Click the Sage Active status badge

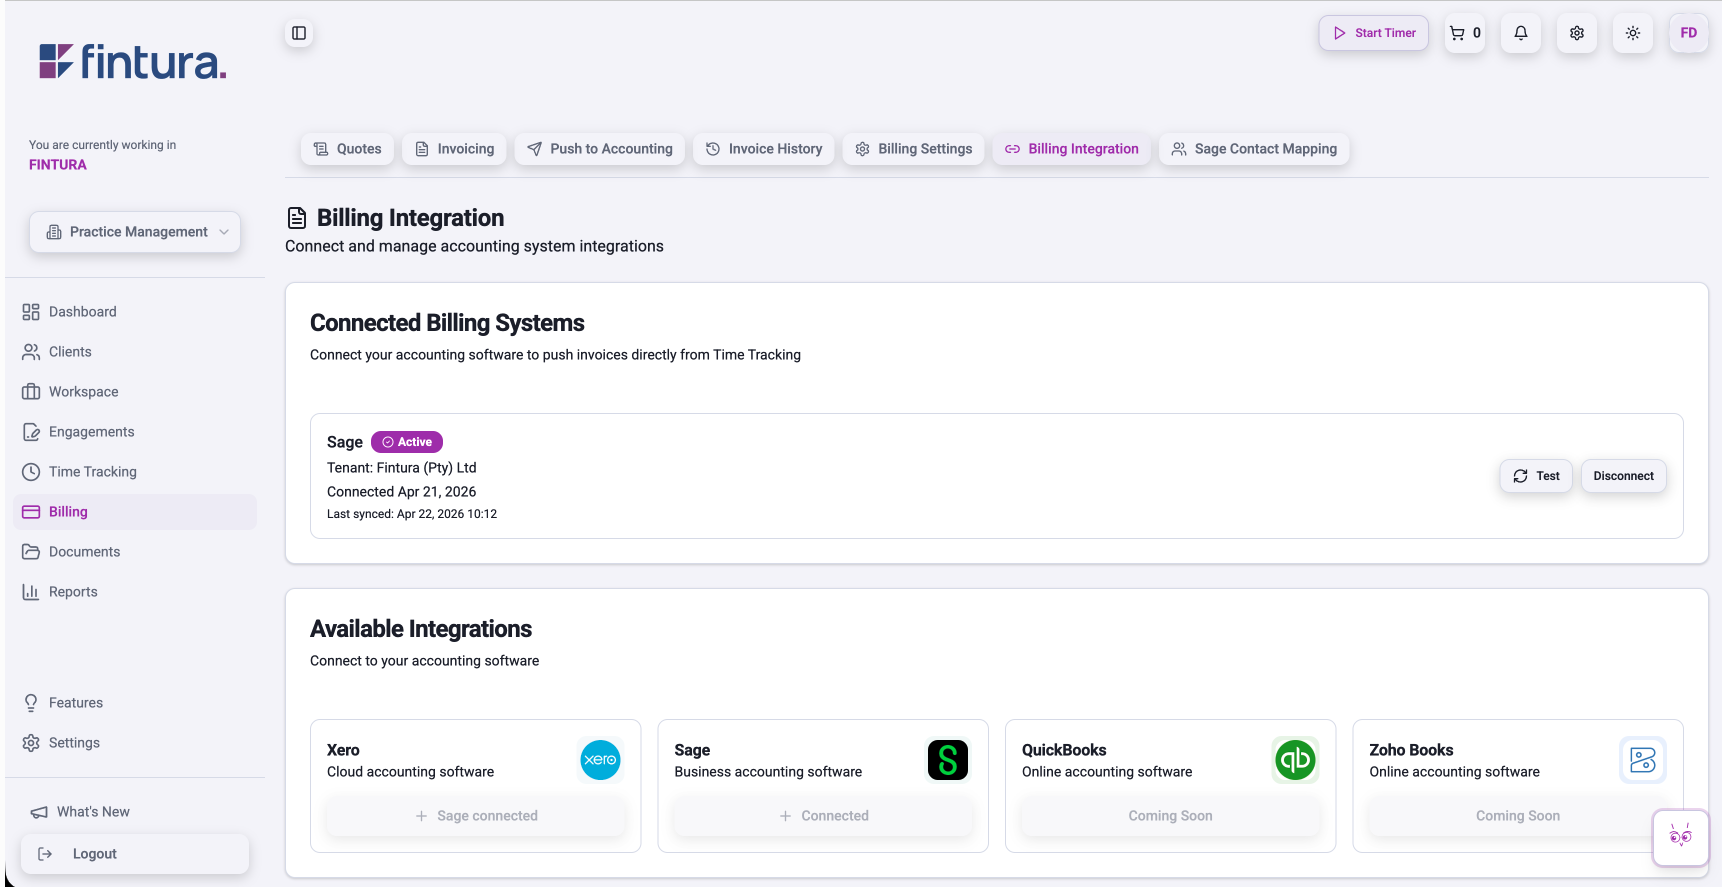[407, 442]
